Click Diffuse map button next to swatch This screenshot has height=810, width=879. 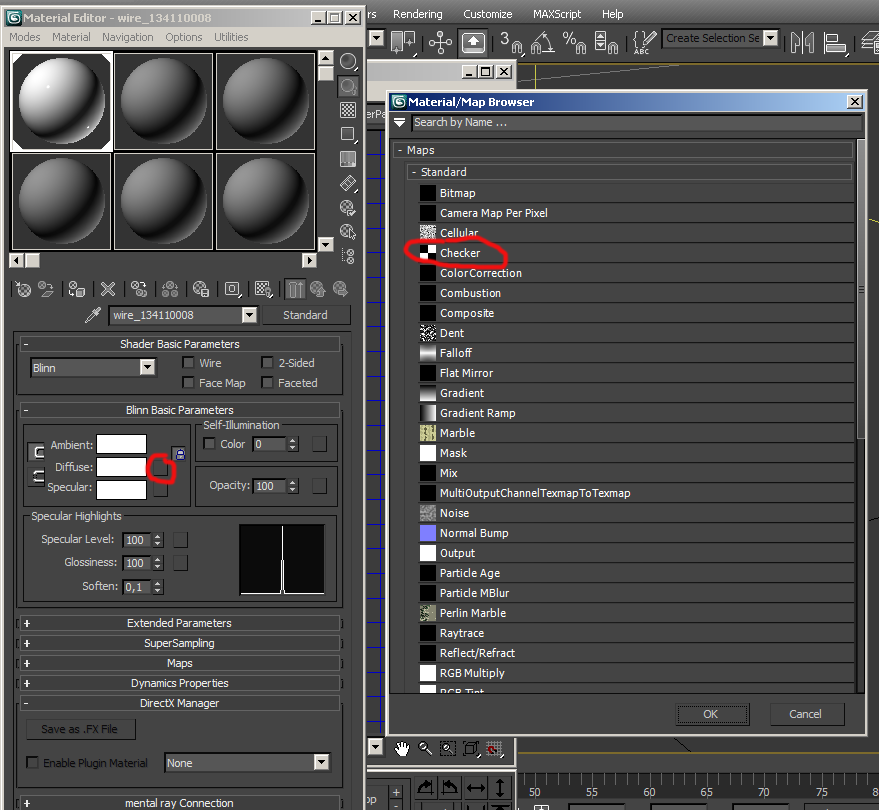point(160,468)
